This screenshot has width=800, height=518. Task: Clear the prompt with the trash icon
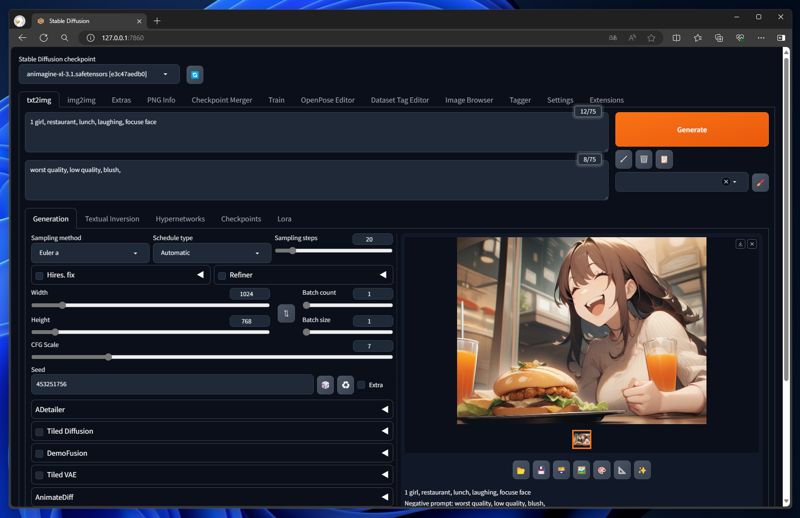pyautogui.click(x=644, y=159)
